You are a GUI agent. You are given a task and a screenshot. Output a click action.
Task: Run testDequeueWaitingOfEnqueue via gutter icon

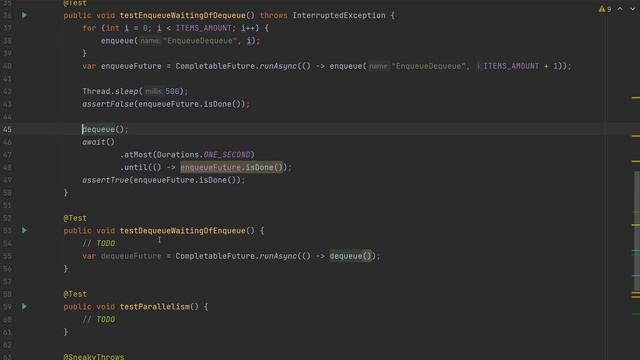pos(24,231)
